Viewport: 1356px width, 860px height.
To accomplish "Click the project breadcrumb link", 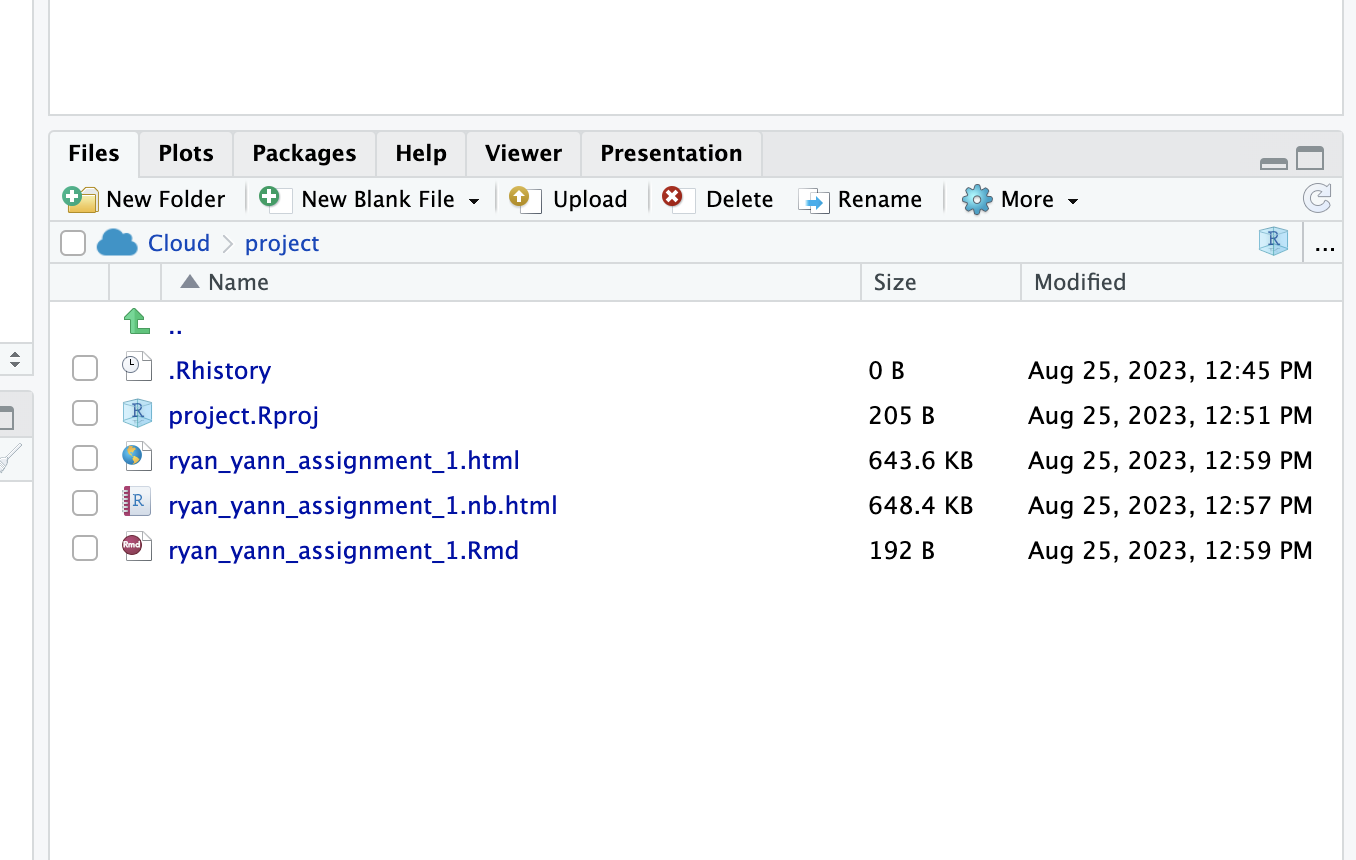I will click(x=282, y=243).
